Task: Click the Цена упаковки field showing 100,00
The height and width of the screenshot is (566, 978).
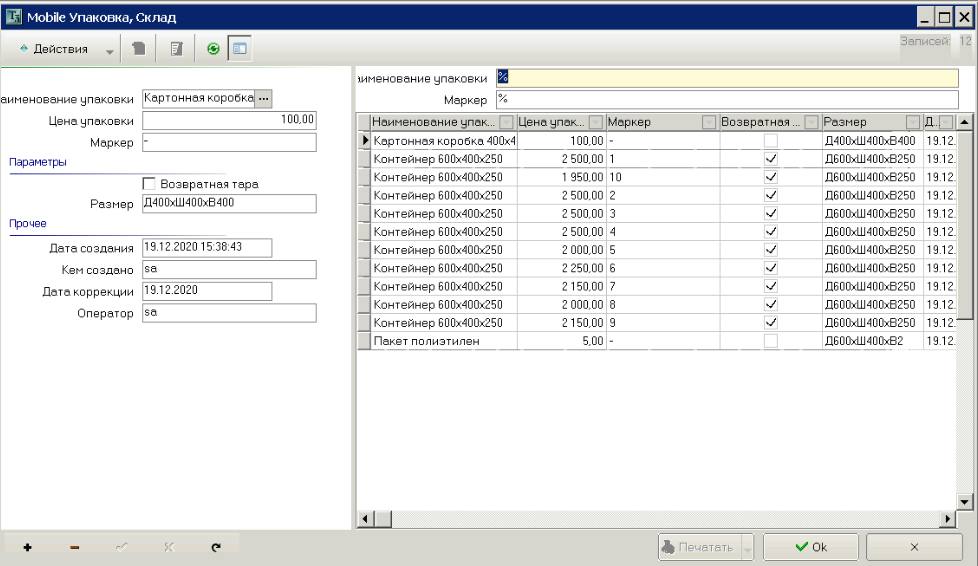Action: 229,120
